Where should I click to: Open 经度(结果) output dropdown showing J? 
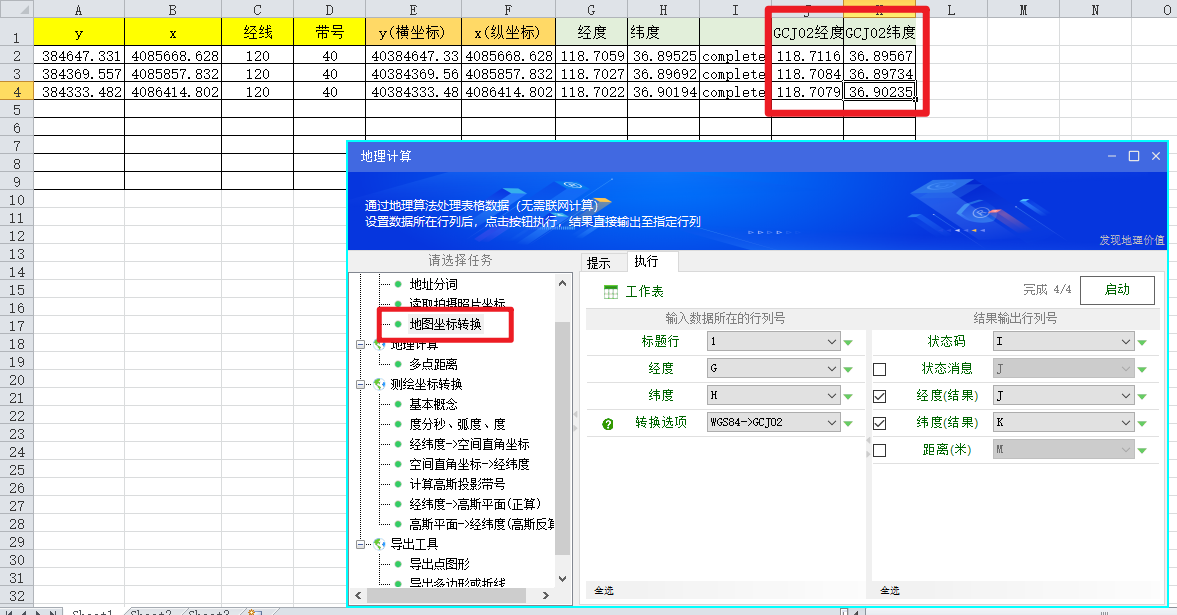click(x=1063, y=396)
